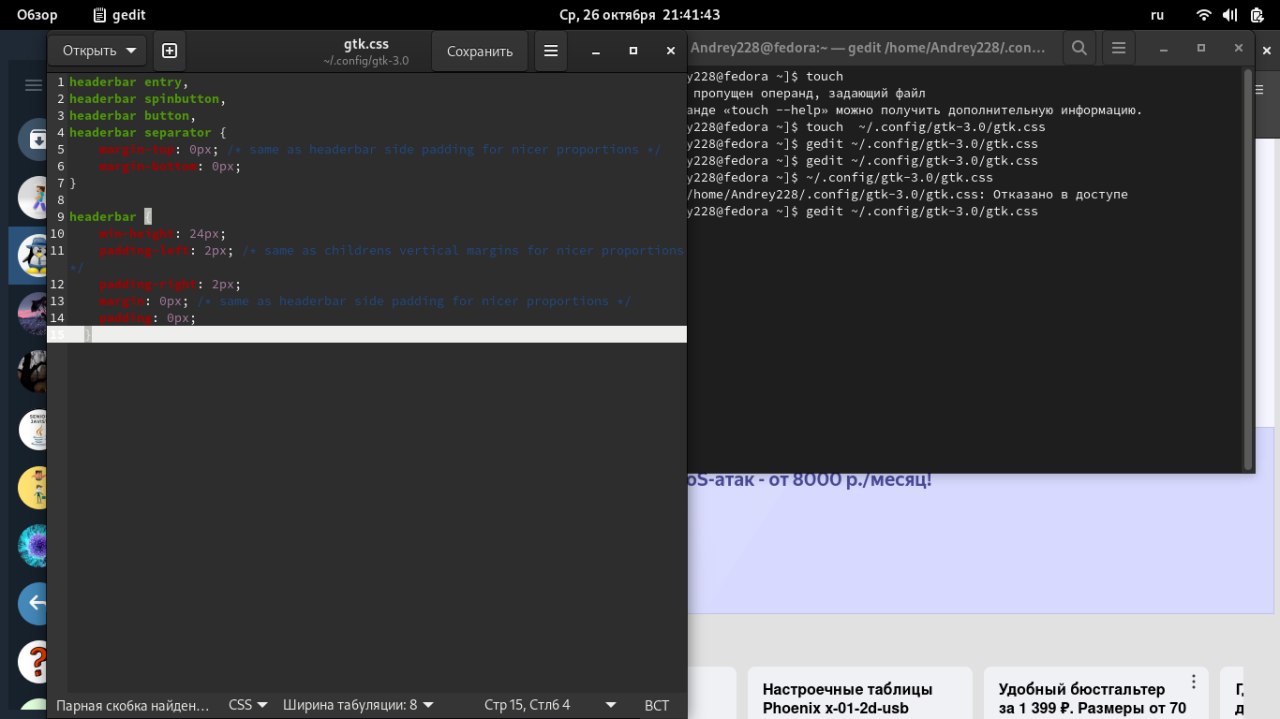This screenshot has width=1280, height=719.
Task: Click the line 'headerbar button,'
Action: pyautogui.click(x=132, y=116)
